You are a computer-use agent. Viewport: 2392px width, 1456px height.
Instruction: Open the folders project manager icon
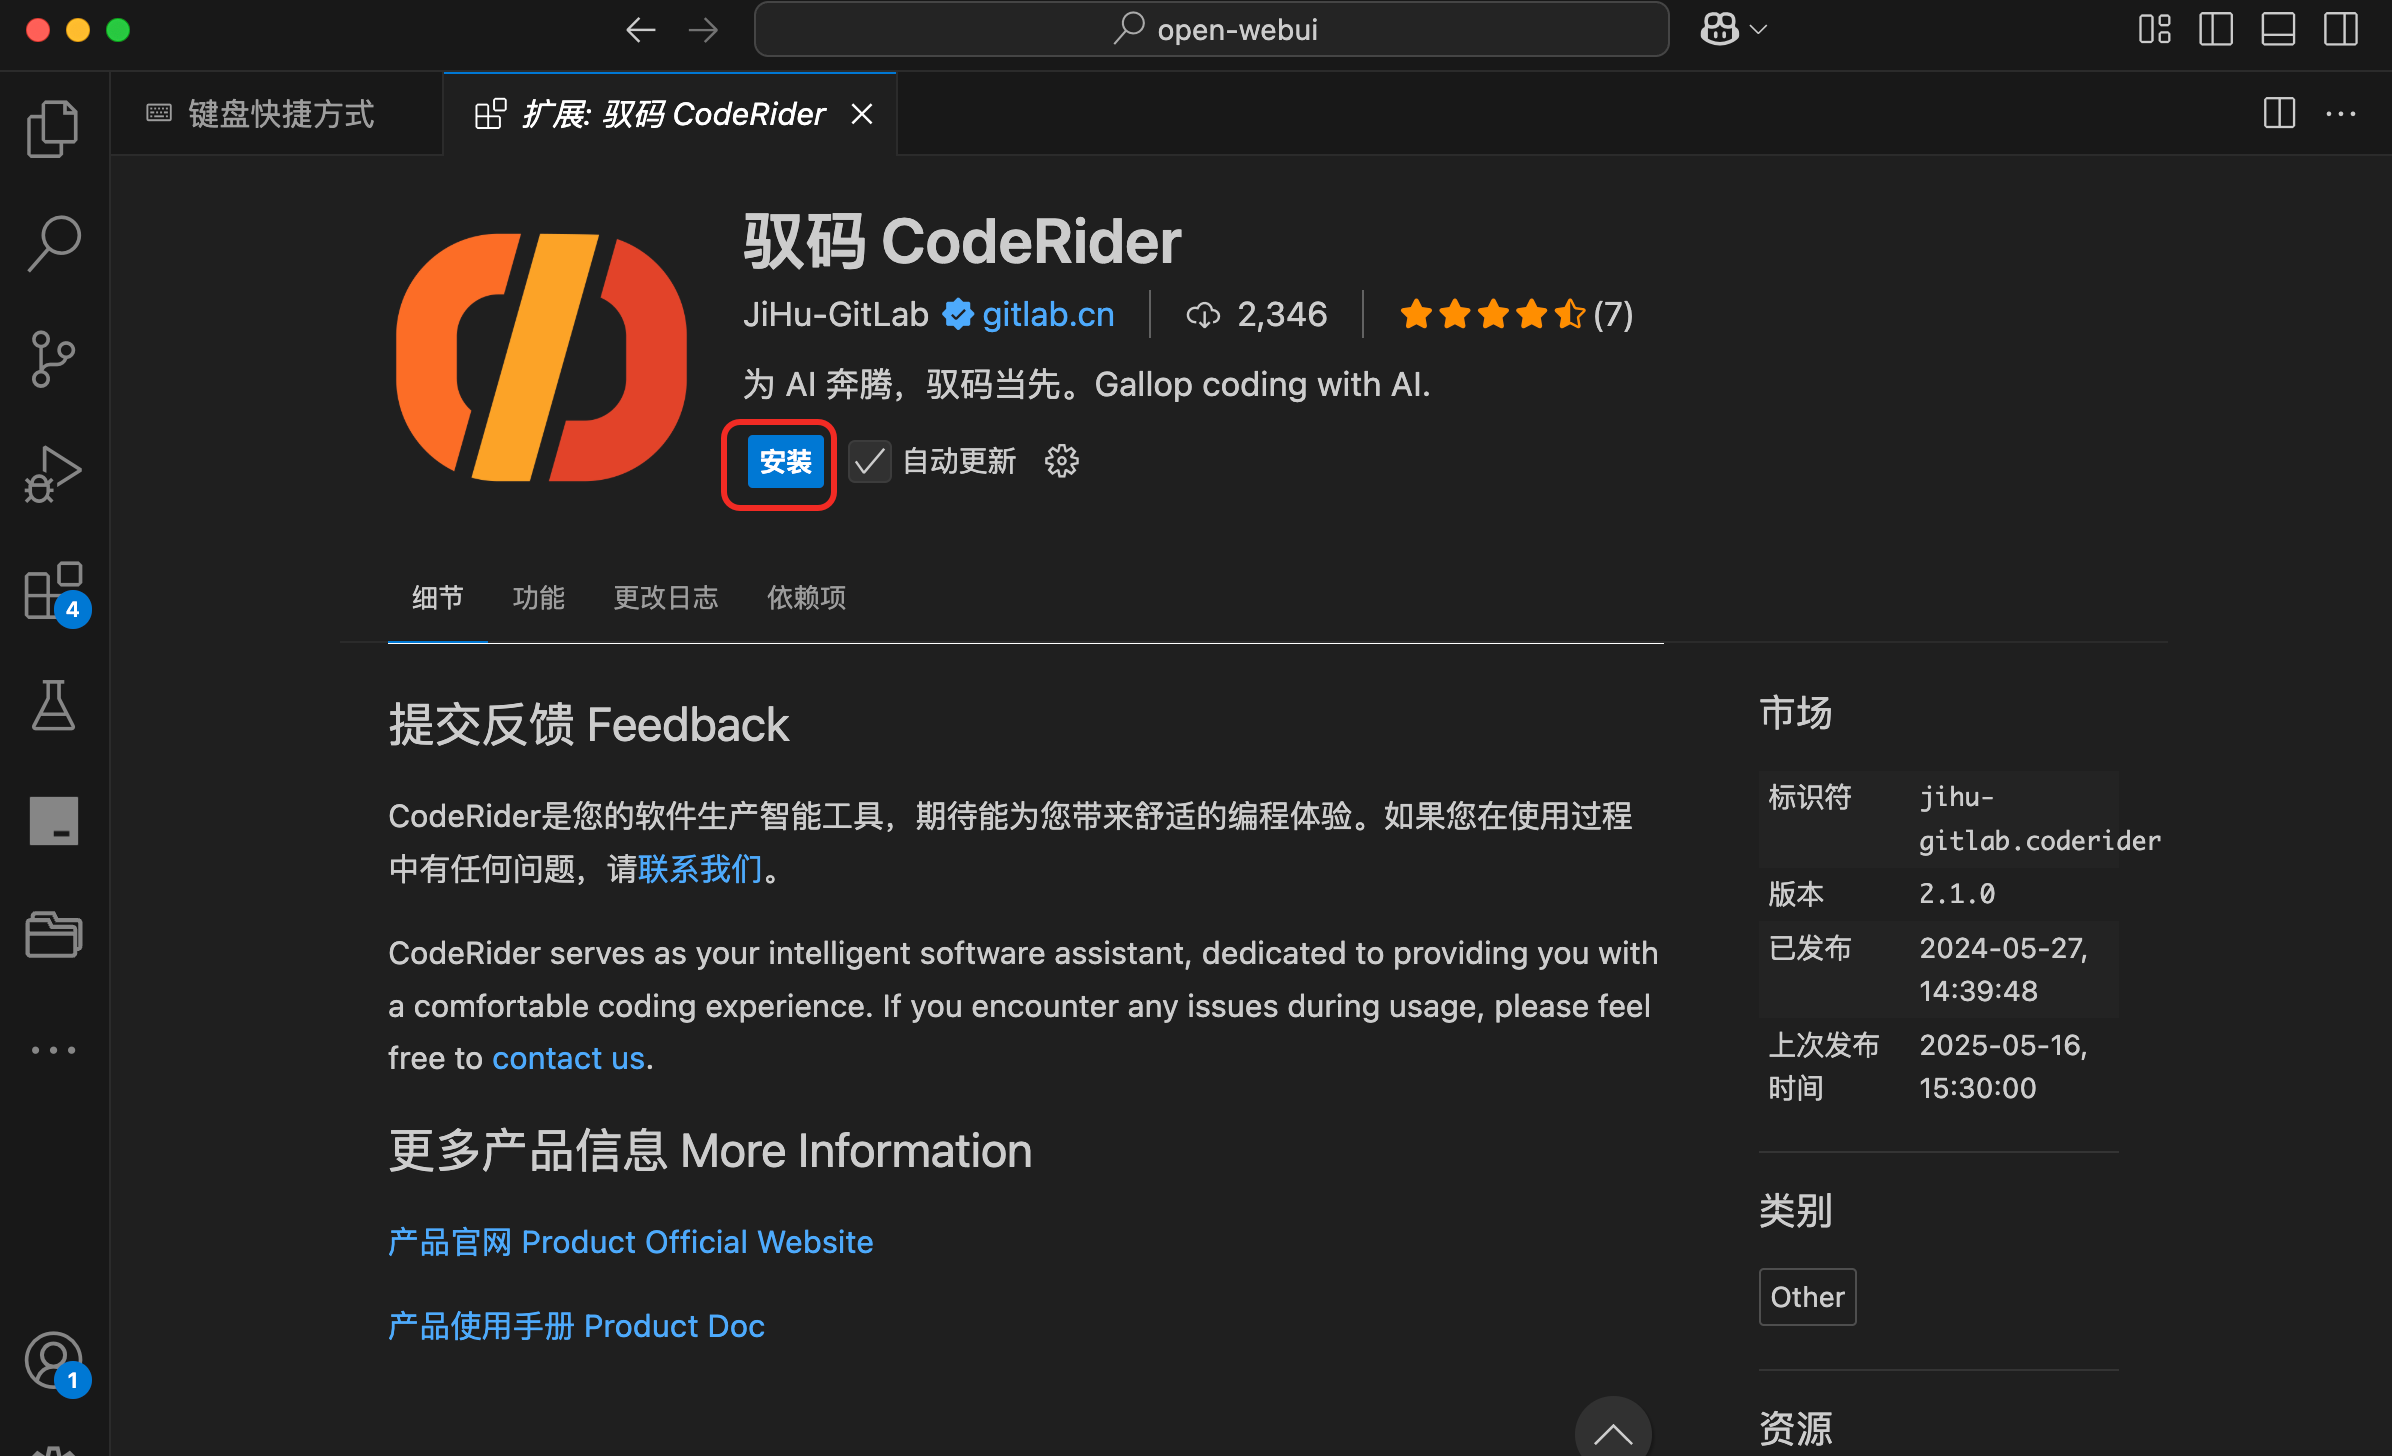pyautogui.click(x=53, y=935)
